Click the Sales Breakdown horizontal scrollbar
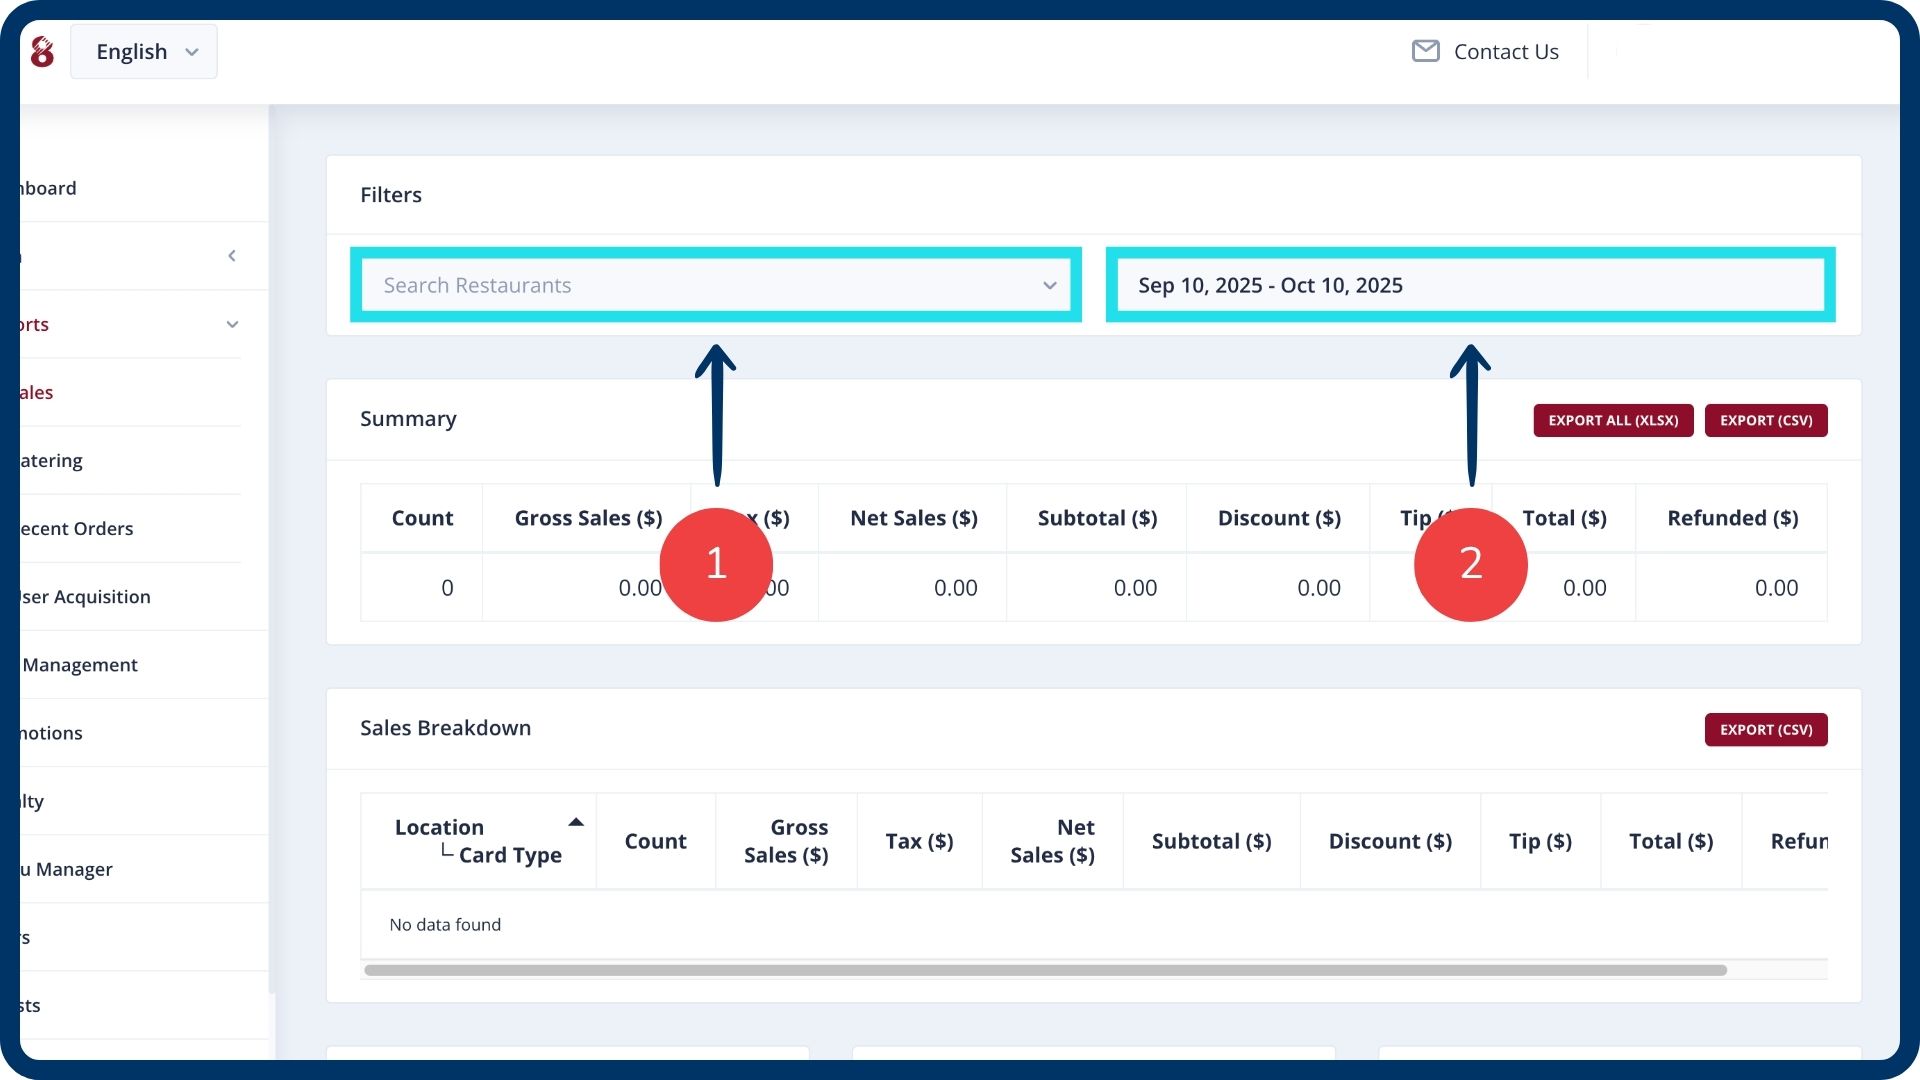The width and height of the screenshot is (1920, 1080). coord(1045,970)
